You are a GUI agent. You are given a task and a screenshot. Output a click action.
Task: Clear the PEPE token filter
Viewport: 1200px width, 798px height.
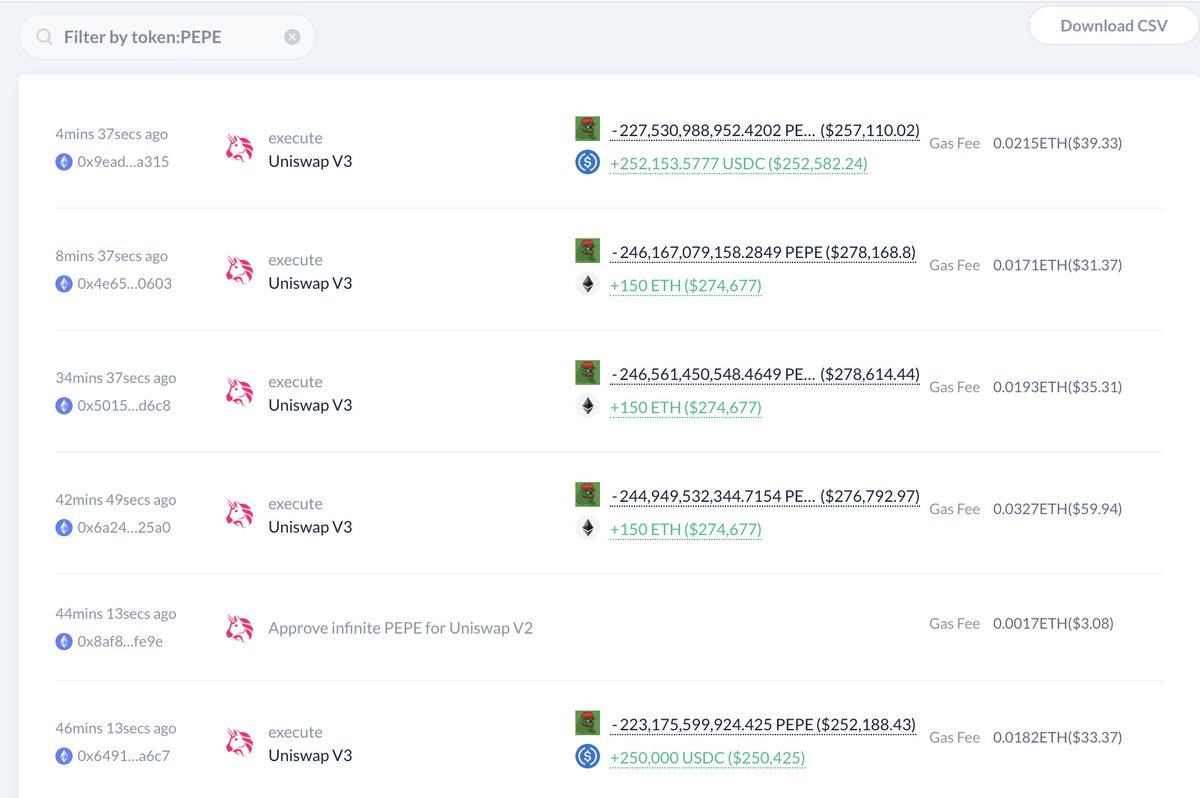pos(292,37)
